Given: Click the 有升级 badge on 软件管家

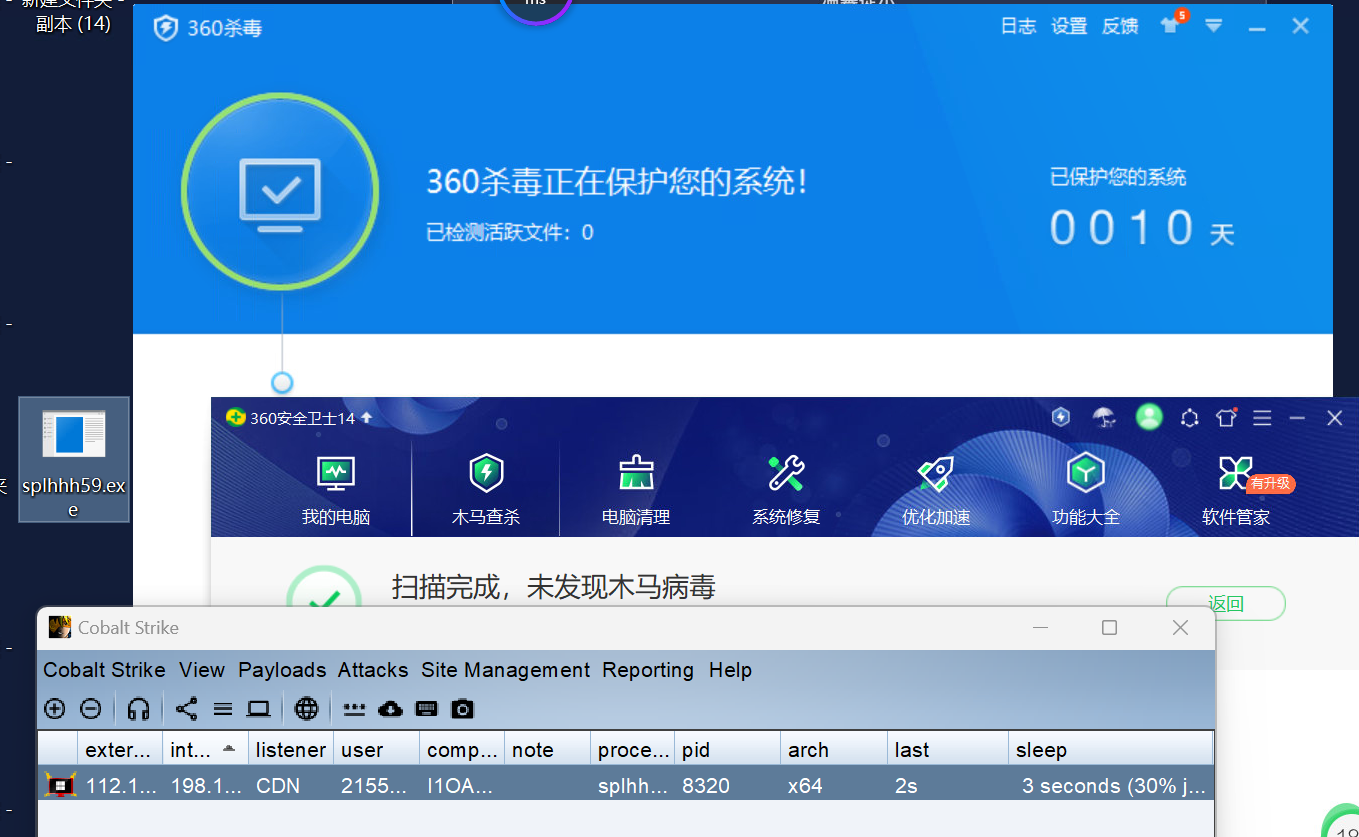Looking at the screenshot, I should [x=1271, y=484].
